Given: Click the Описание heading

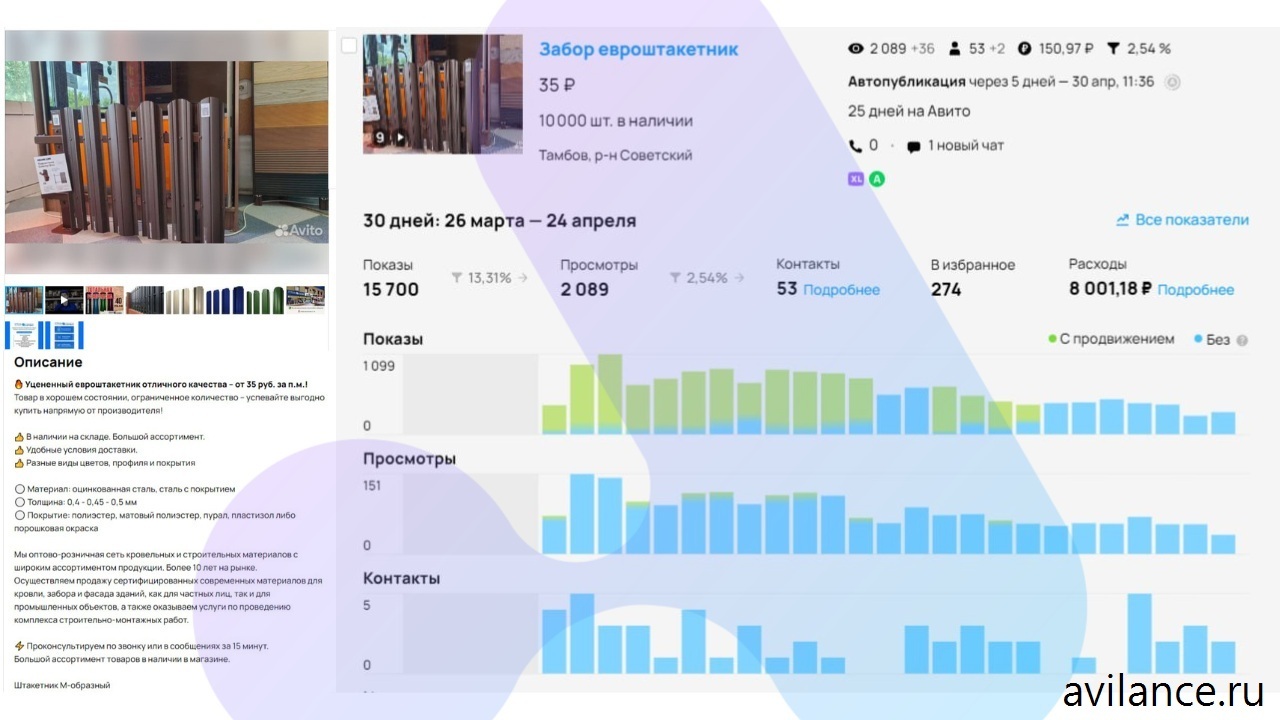Looking at the screenshot, I should [x=48, y=362].
